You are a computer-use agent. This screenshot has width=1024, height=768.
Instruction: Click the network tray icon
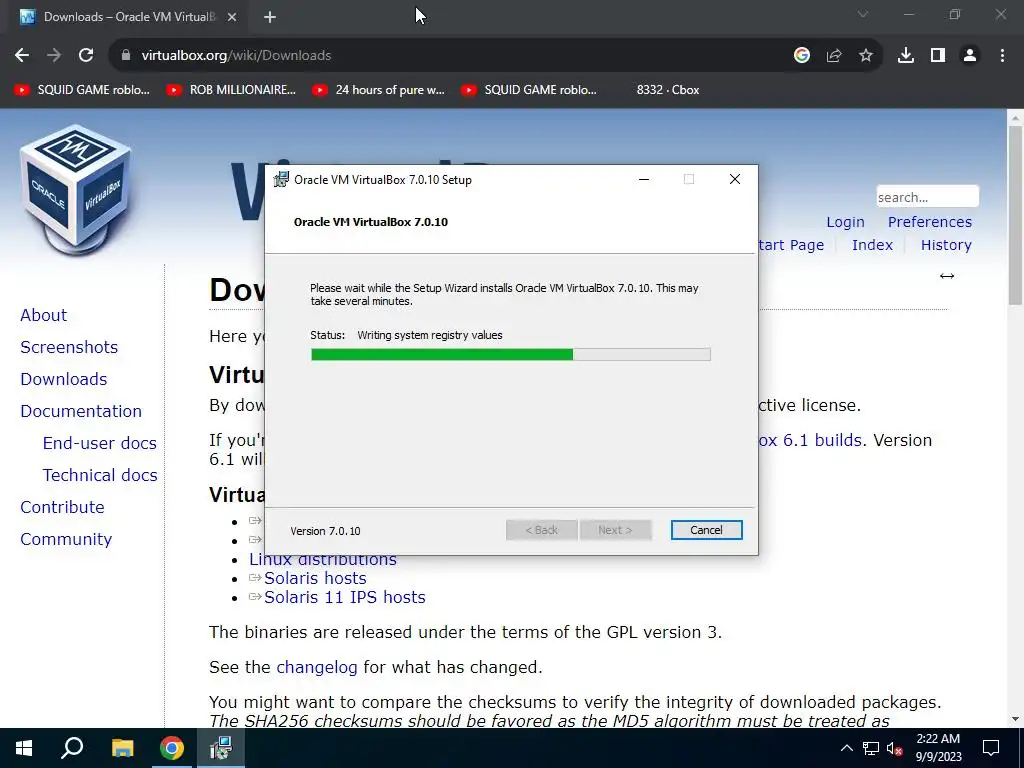[x=871, y=748]
